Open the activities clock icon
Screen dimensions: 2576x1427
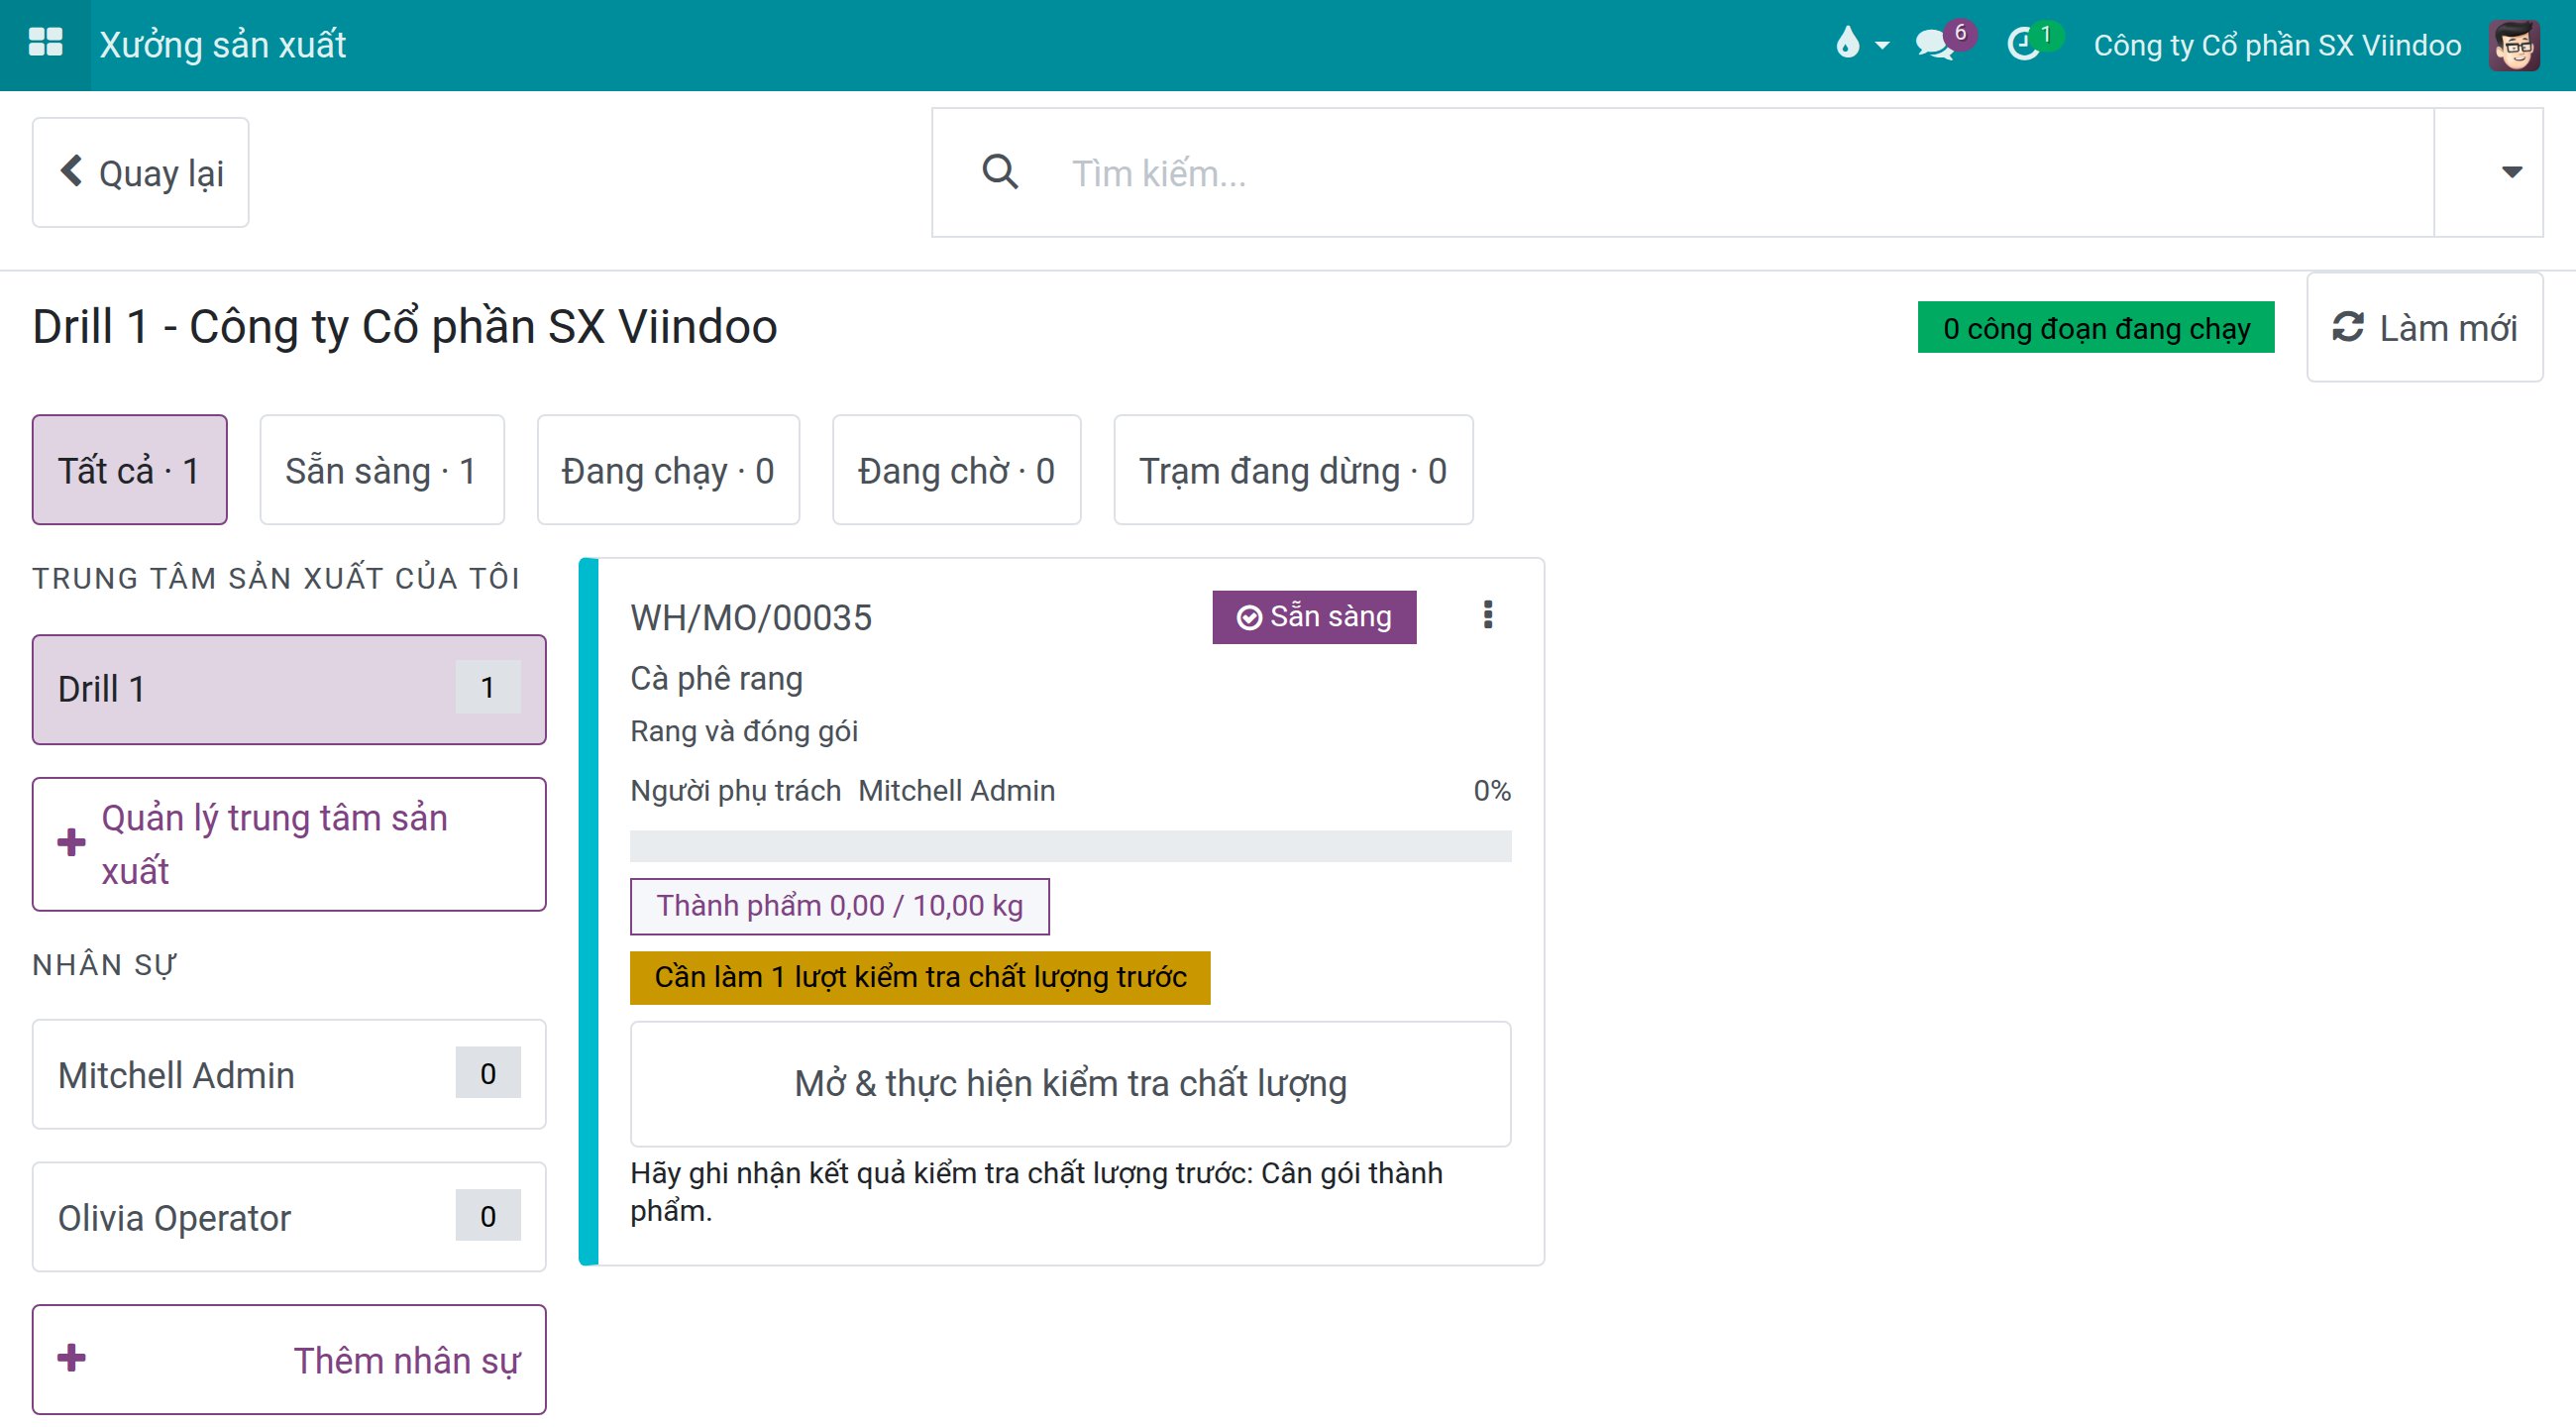[x=2024, y=44]
